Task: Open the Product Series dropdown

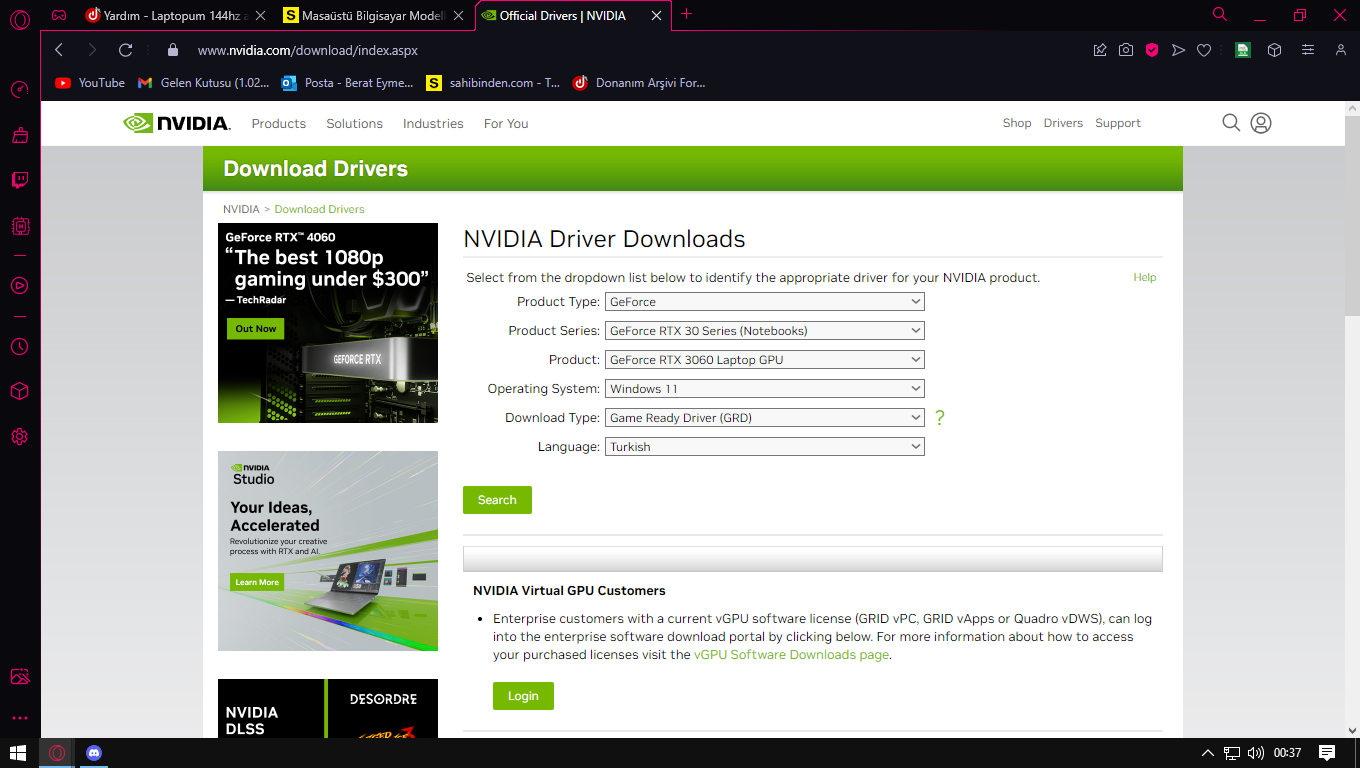Action: [x=765, y=330]
